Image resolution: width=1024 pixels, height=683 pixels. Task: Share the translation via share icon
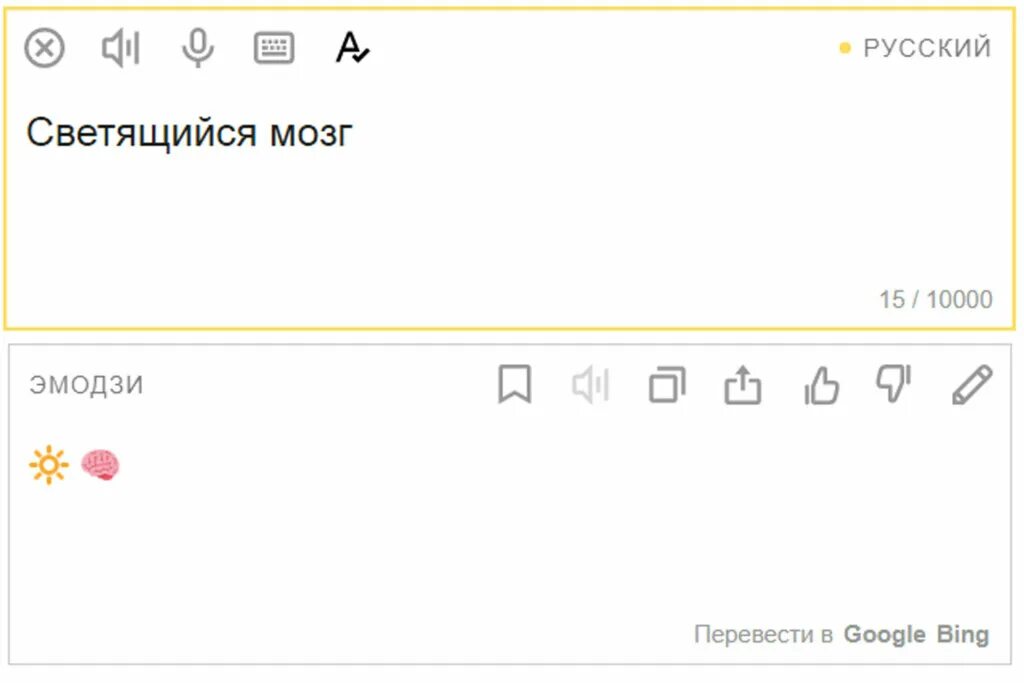(x=743, y=385)
